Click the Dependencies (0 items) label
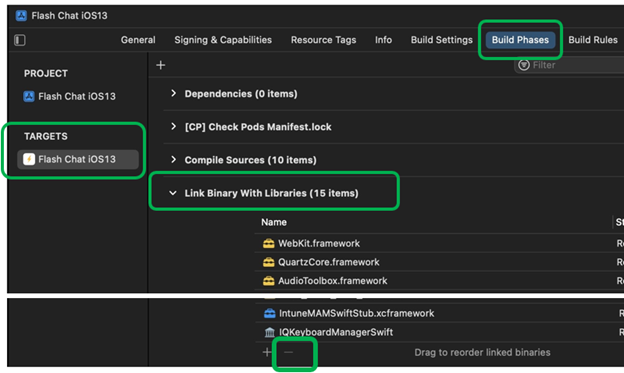 241,94
